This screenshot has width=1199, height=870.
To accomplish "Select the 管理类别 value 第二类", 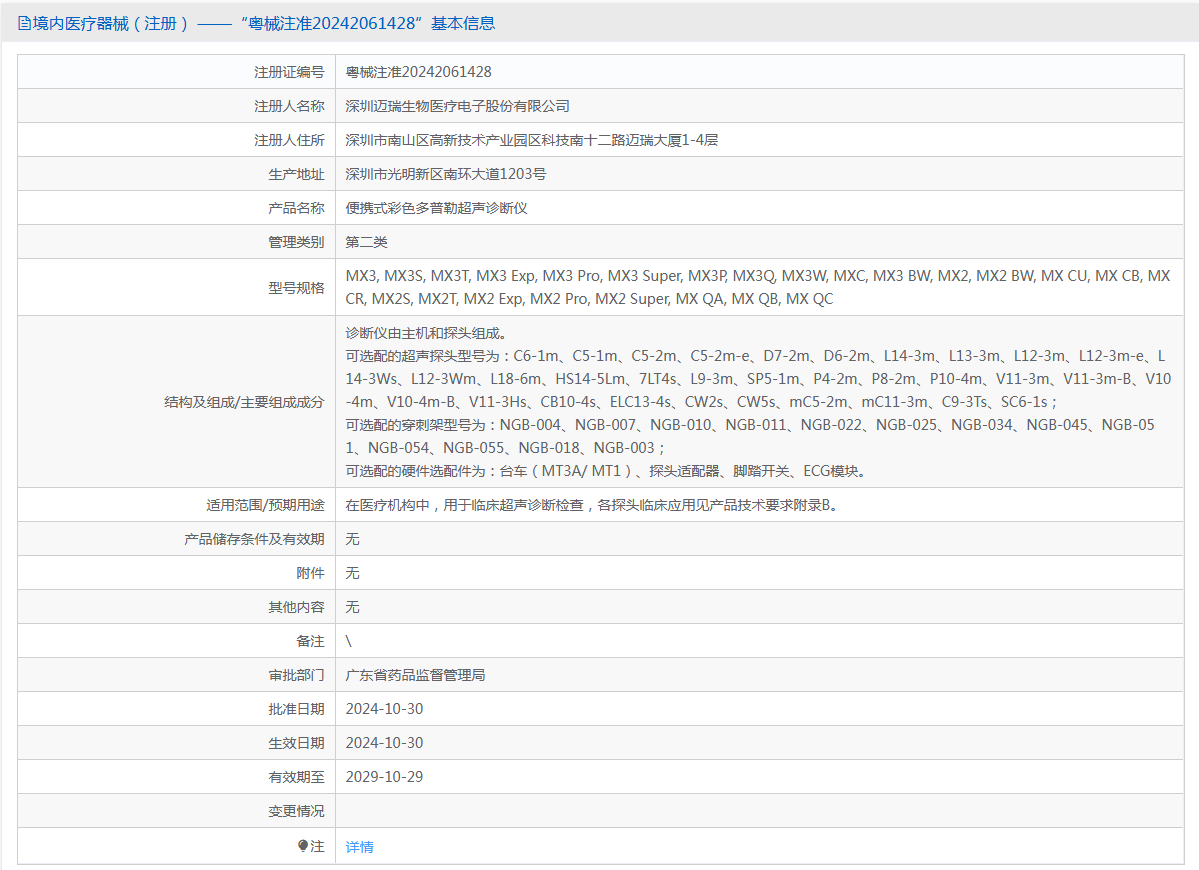I will coord(366,242).
